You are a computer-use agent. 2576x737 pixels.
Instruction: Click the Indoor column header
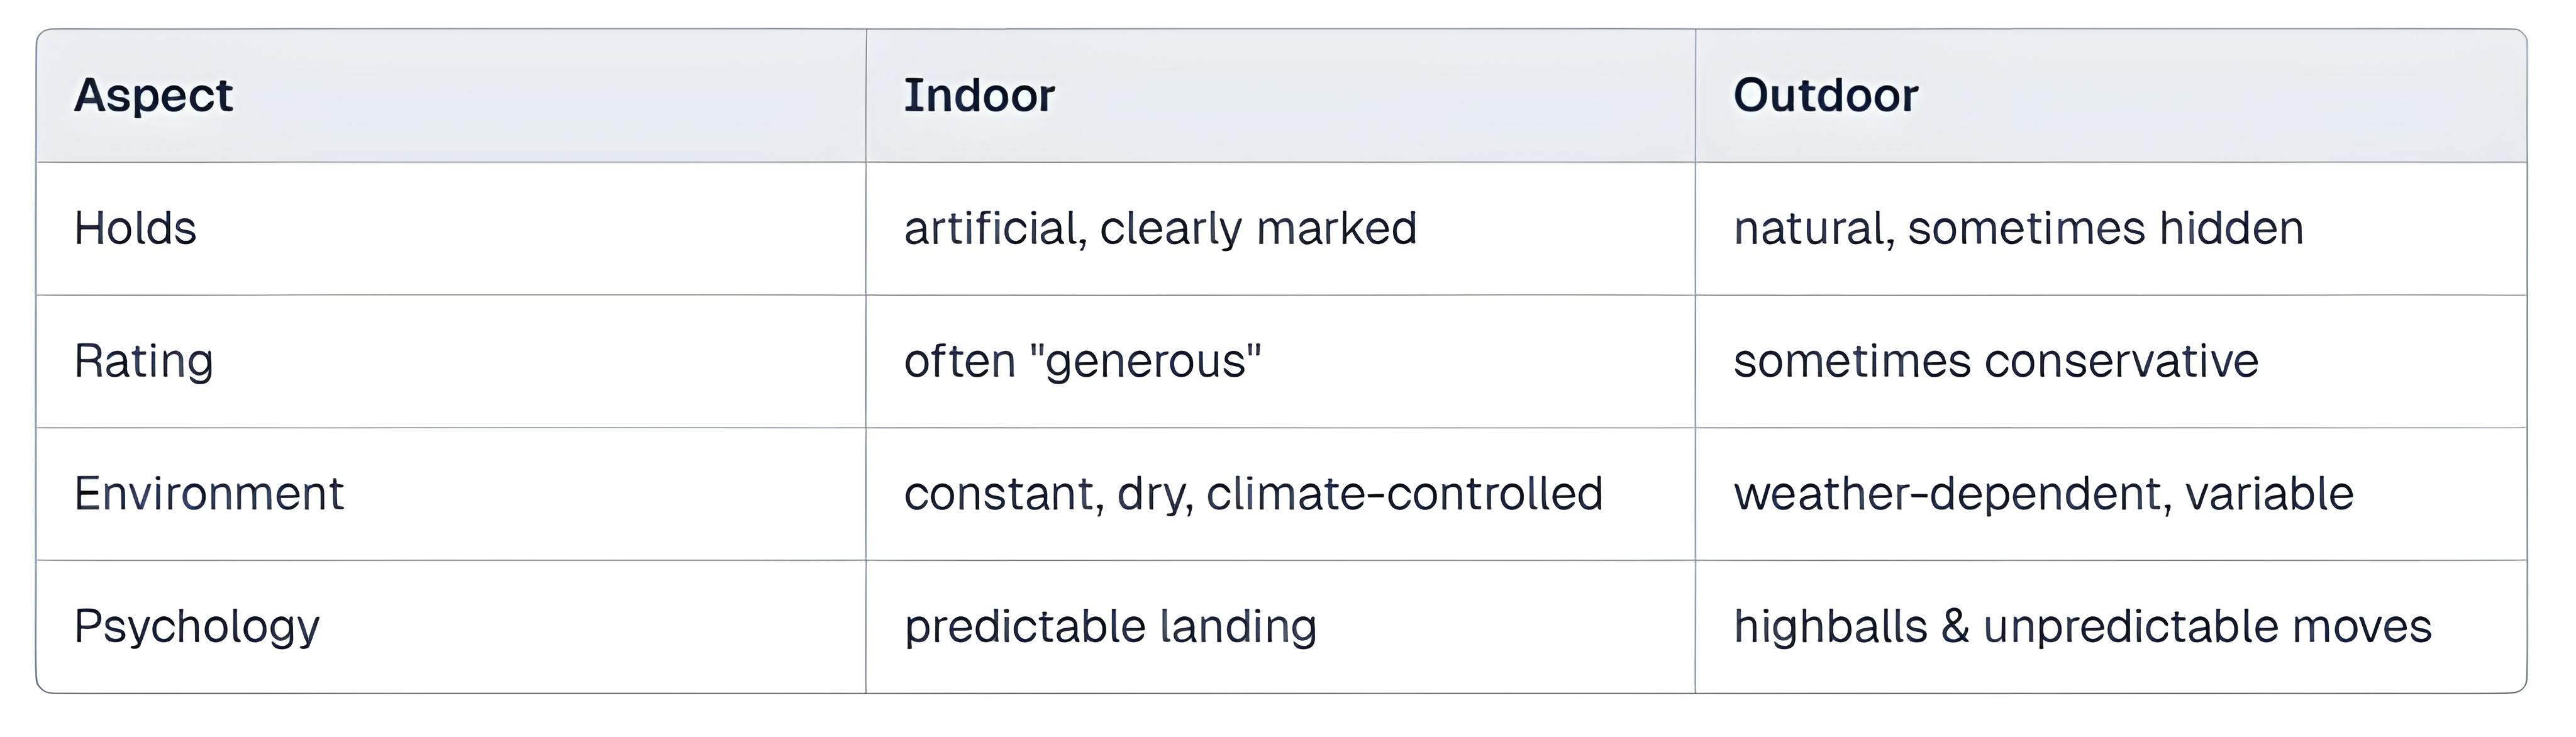click(x=979, y=96)
